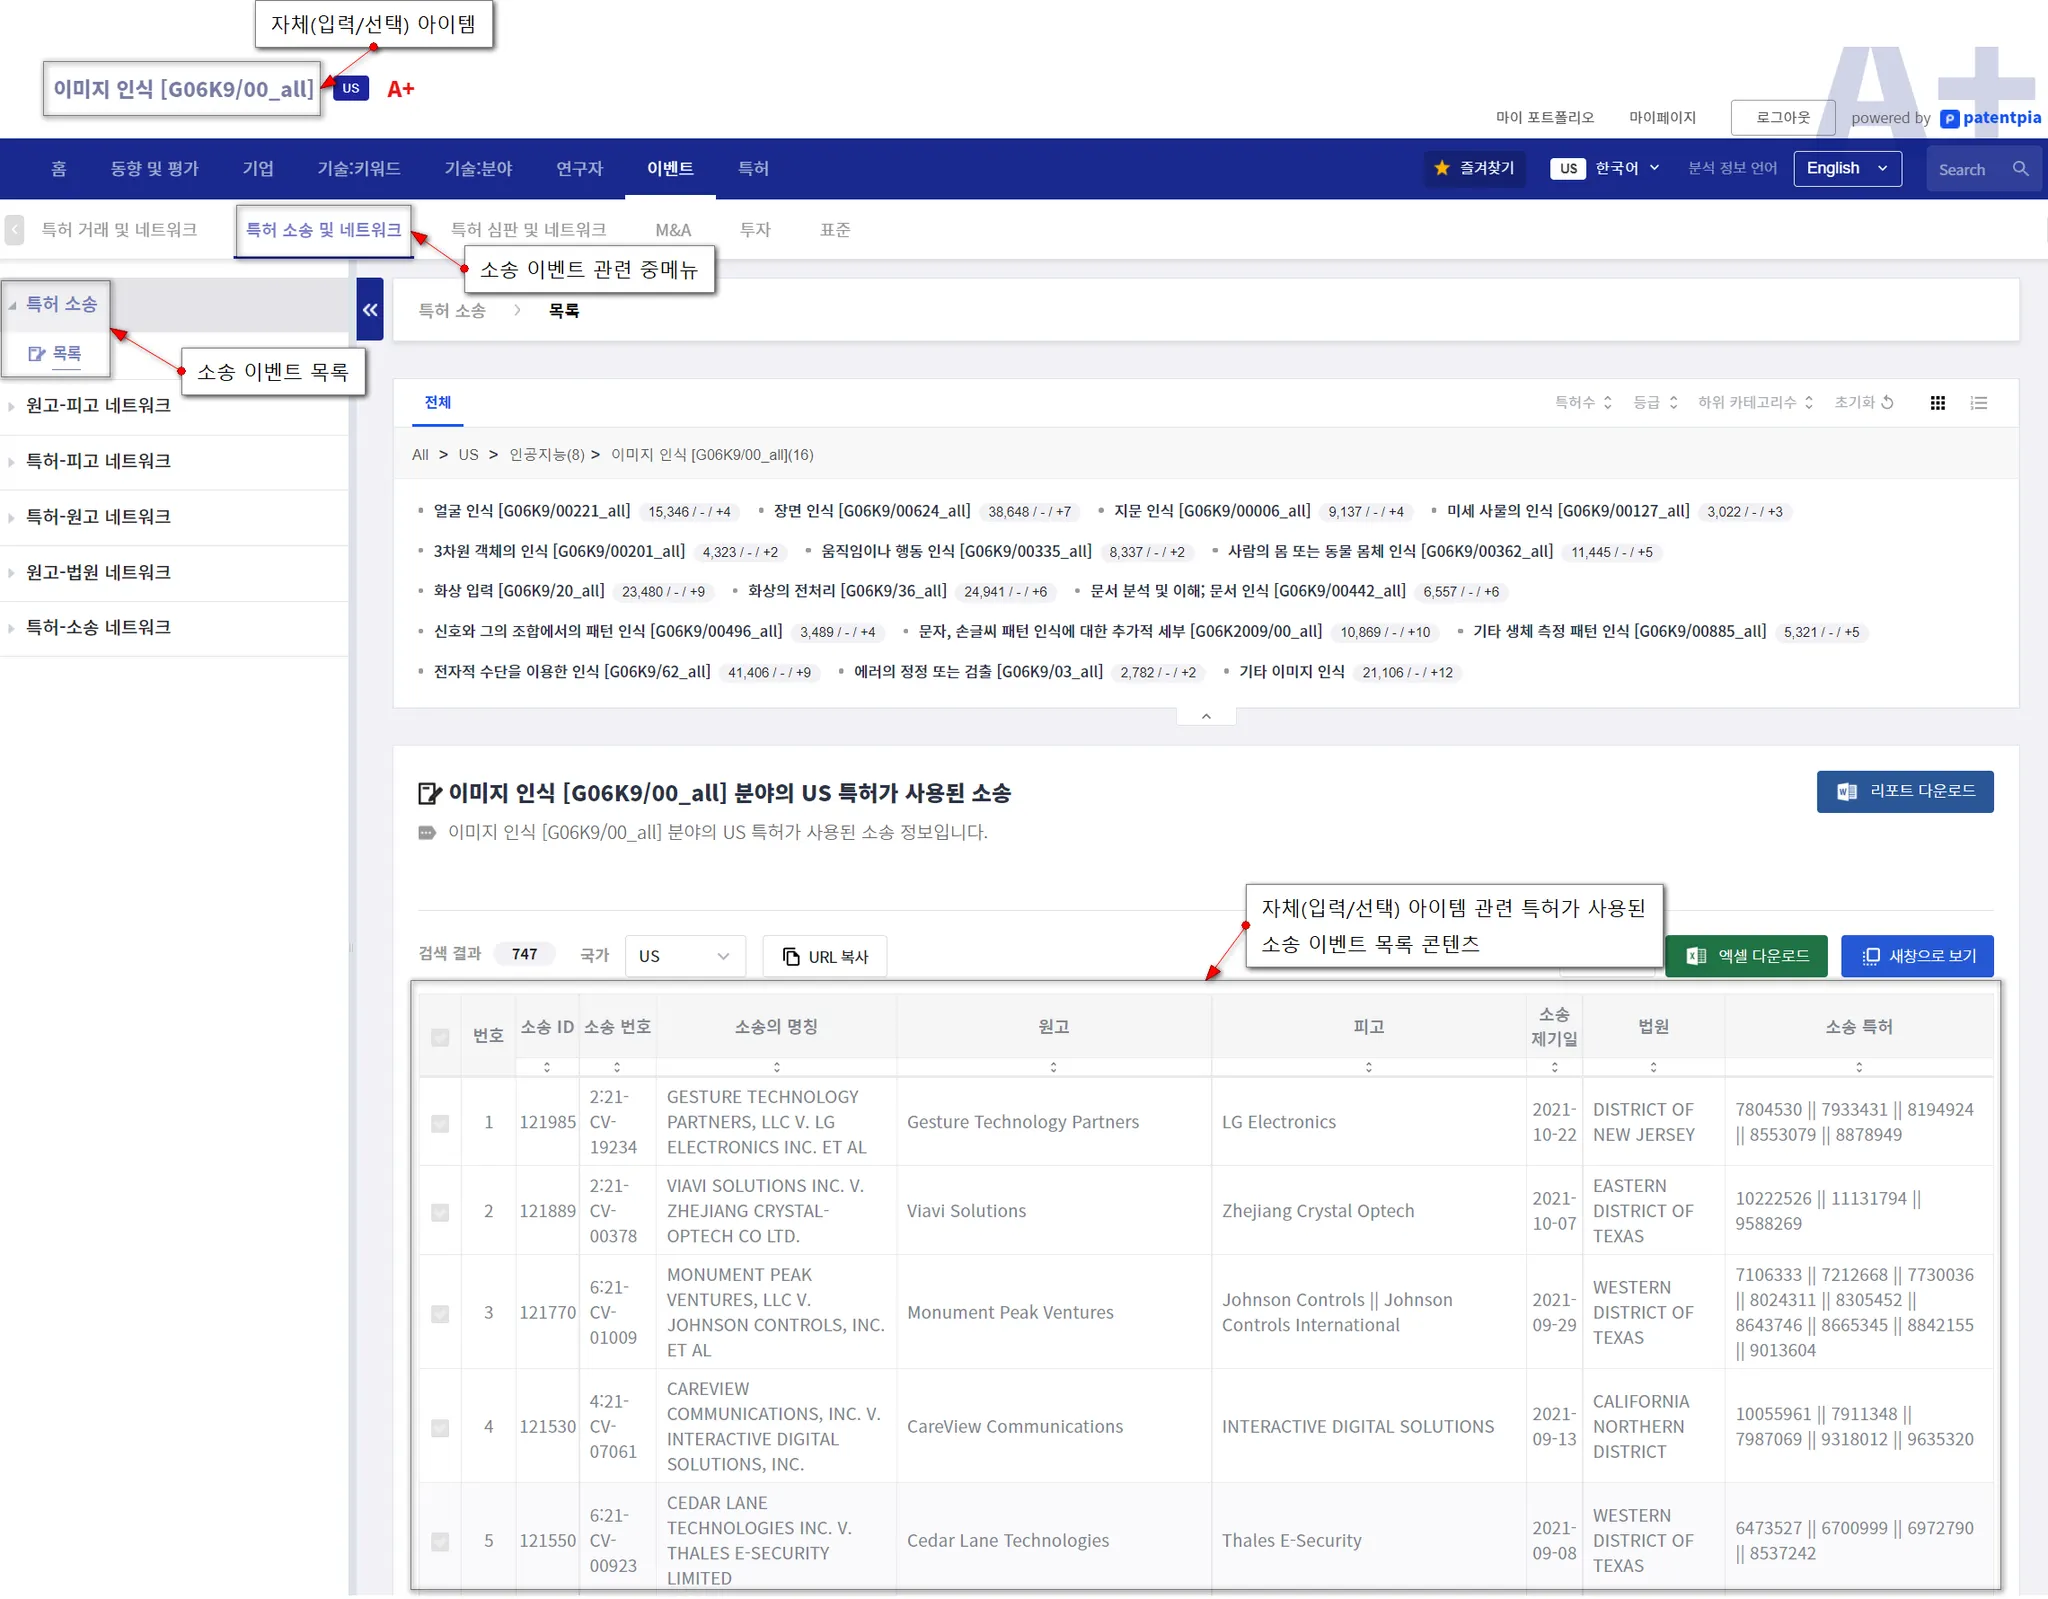Open the 기업 menu
The image size is (2048, 1599).
point(258,168)
